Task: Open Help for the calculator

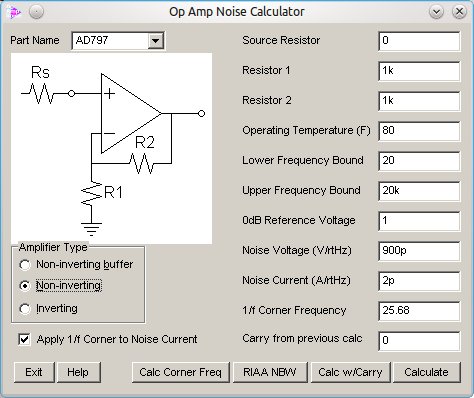Action: (78, 372)
